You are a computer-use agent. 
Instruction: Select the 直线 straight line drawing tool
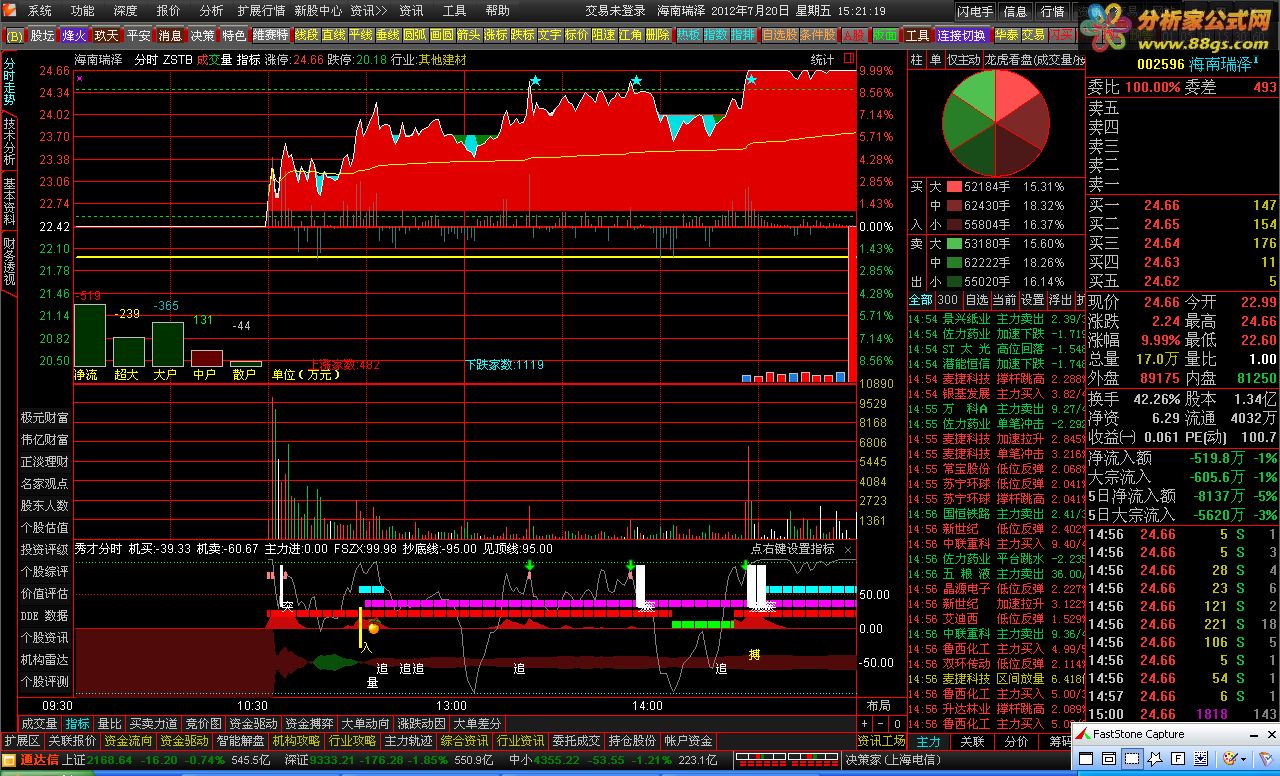pyautogui.click(x=333, y=35)
